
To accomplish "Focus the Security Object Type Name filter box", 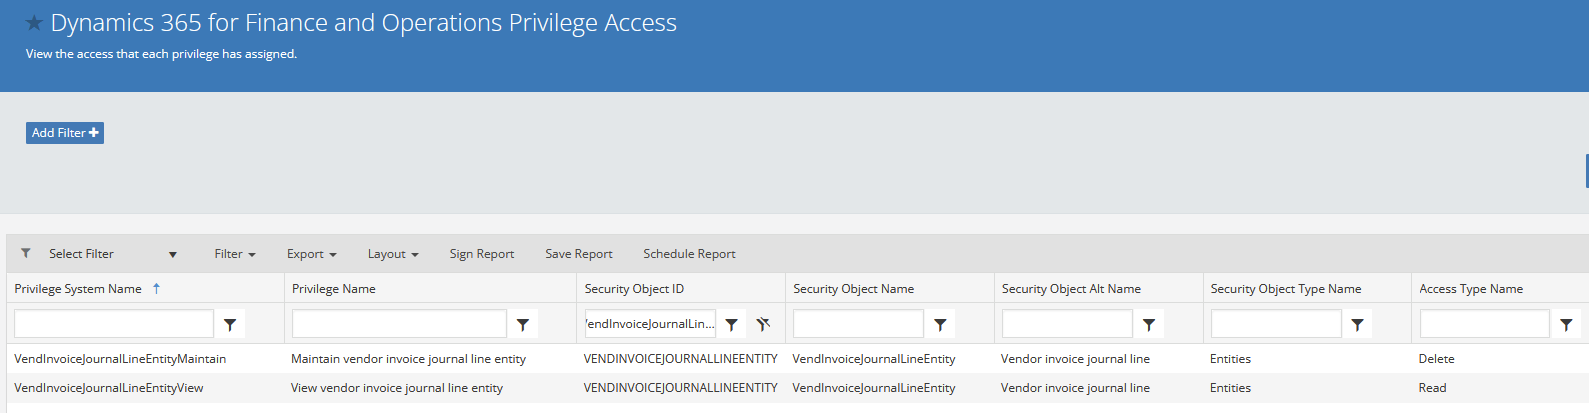I will tap(1276, 324).
